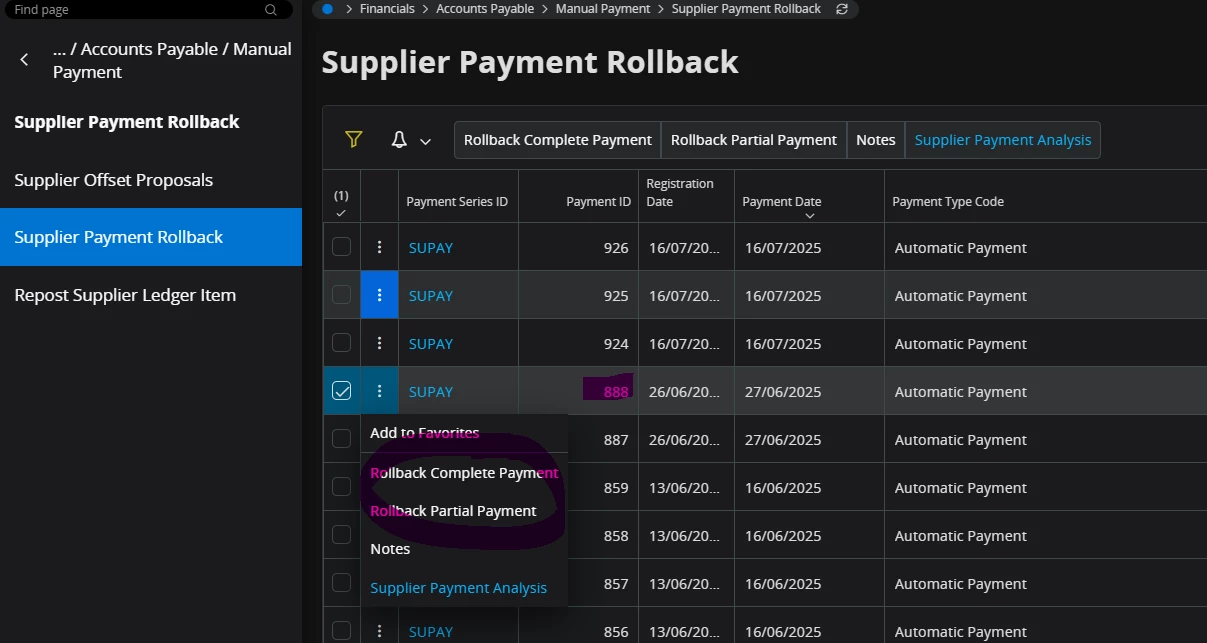The width and height of the screenshot is (1207, 643).
Task: Uncheck the row checkbox for Payment 888
Action: click(341, 390)
